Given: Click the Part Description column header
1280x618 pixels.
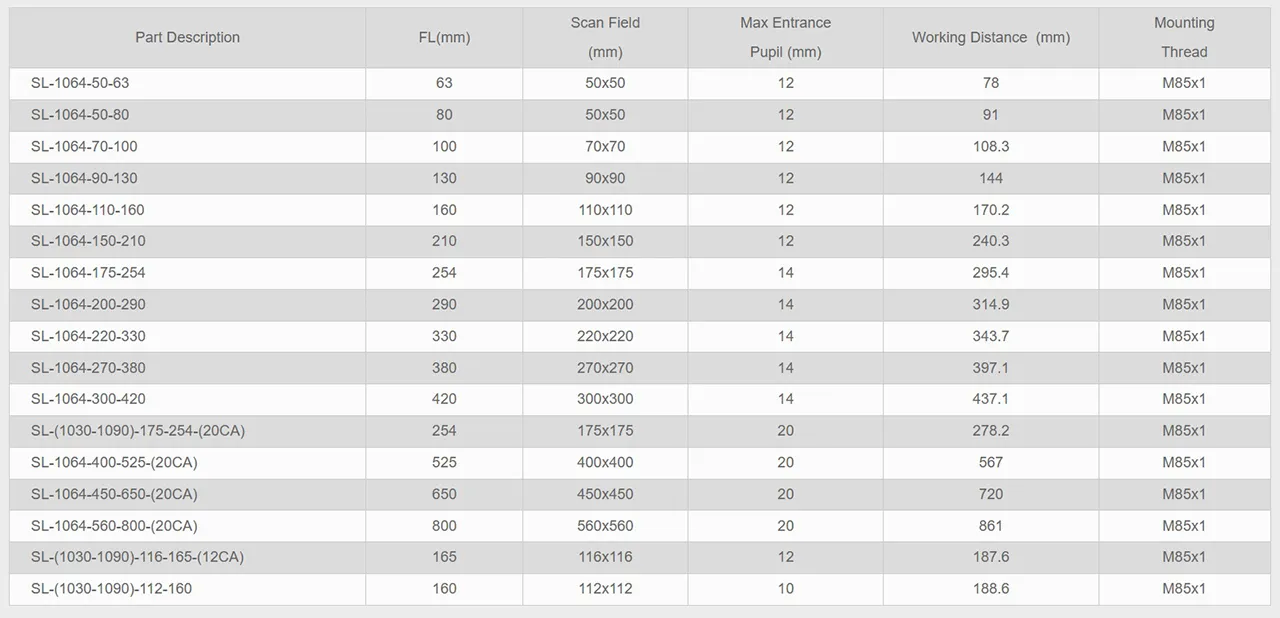Looking at the screenshot, I should 187,37.
